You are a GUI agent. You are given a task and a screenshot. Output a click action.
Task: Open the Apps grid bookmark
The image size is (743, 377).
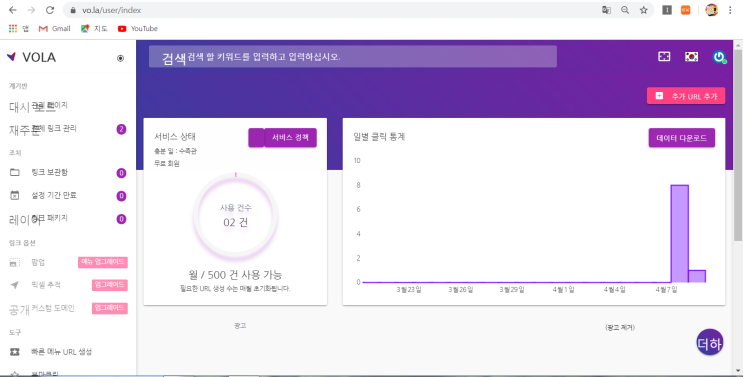(x=18, y=28)
